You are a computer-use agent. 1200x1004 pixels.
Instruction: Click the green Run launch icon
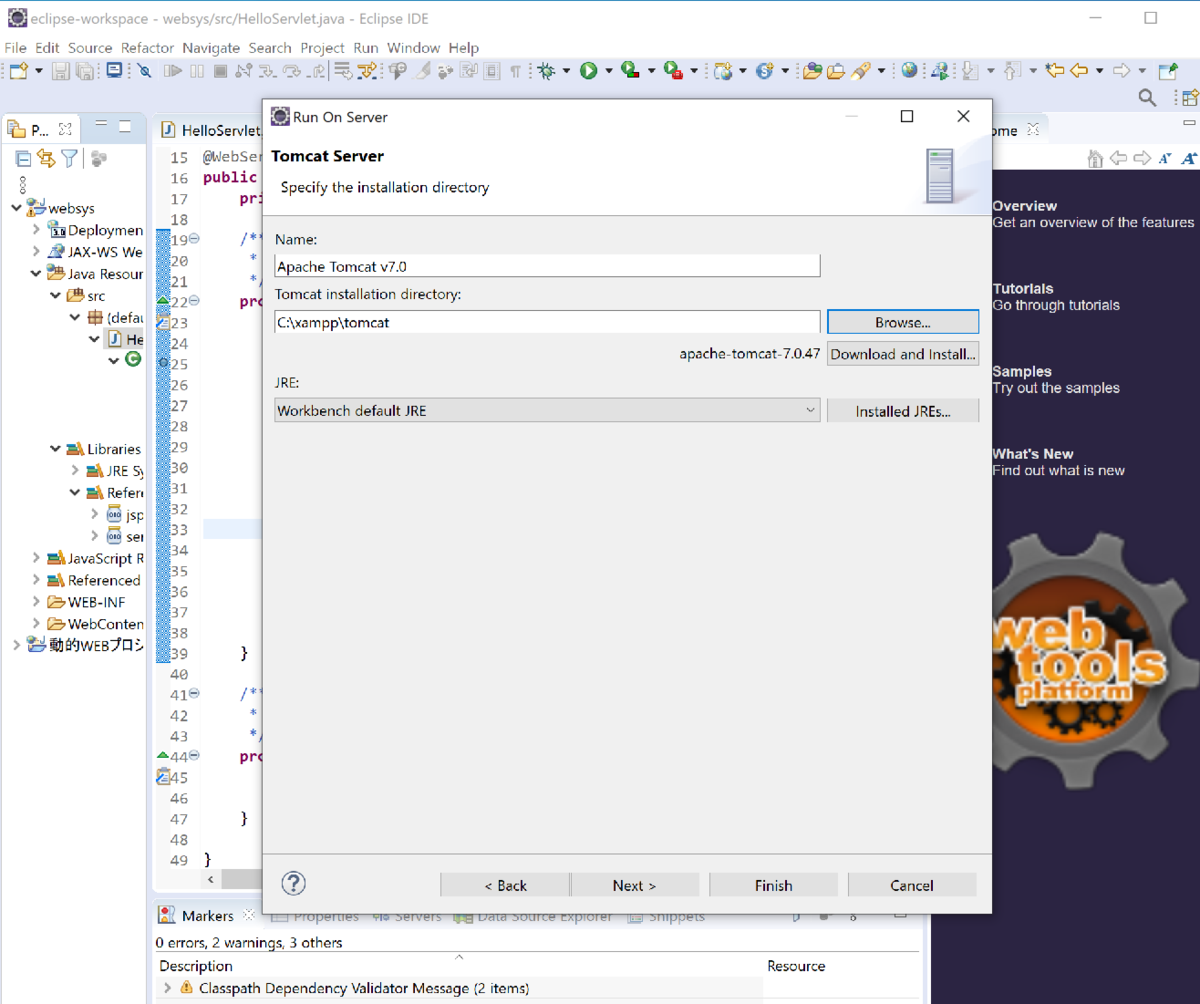588,71
